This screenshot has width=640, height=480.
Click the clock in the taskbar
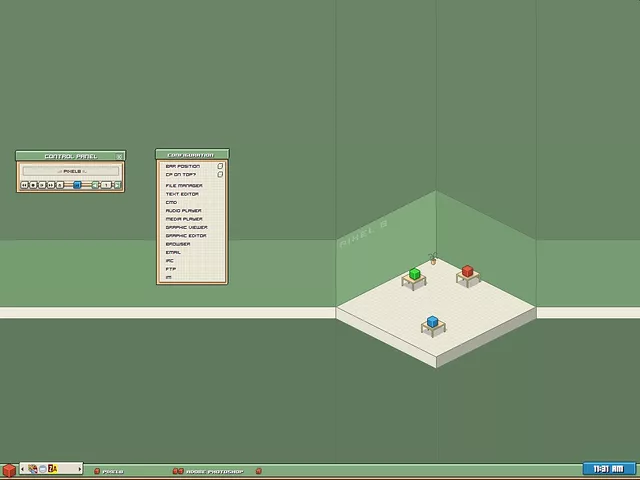[608, 469]
